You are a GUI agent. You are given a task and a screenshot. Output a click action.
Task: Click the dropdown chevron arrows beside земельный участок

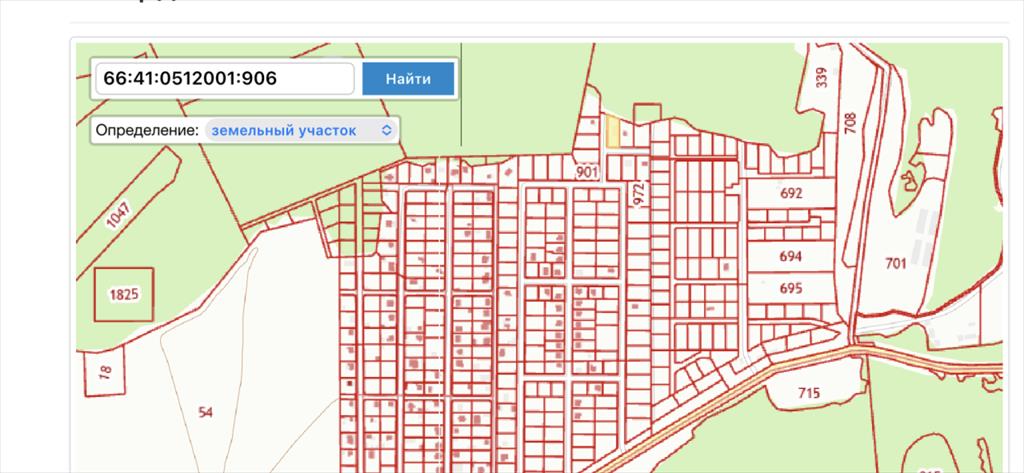[x=387, y=130]
